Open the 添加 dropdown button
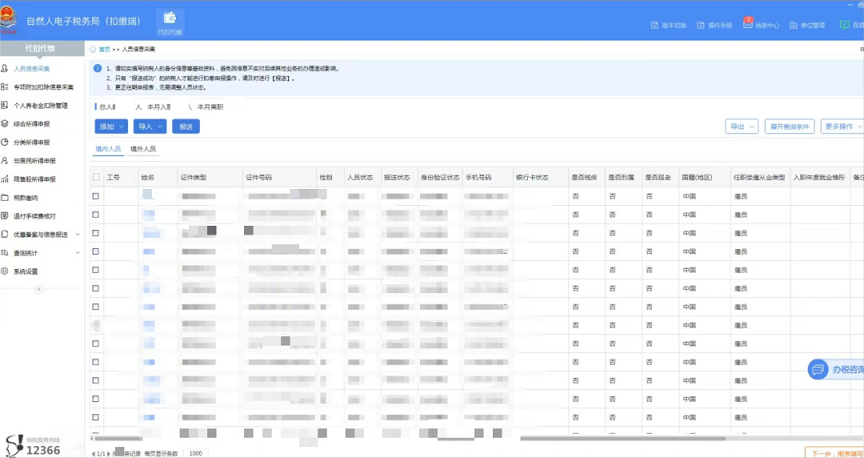 point(110,127)
